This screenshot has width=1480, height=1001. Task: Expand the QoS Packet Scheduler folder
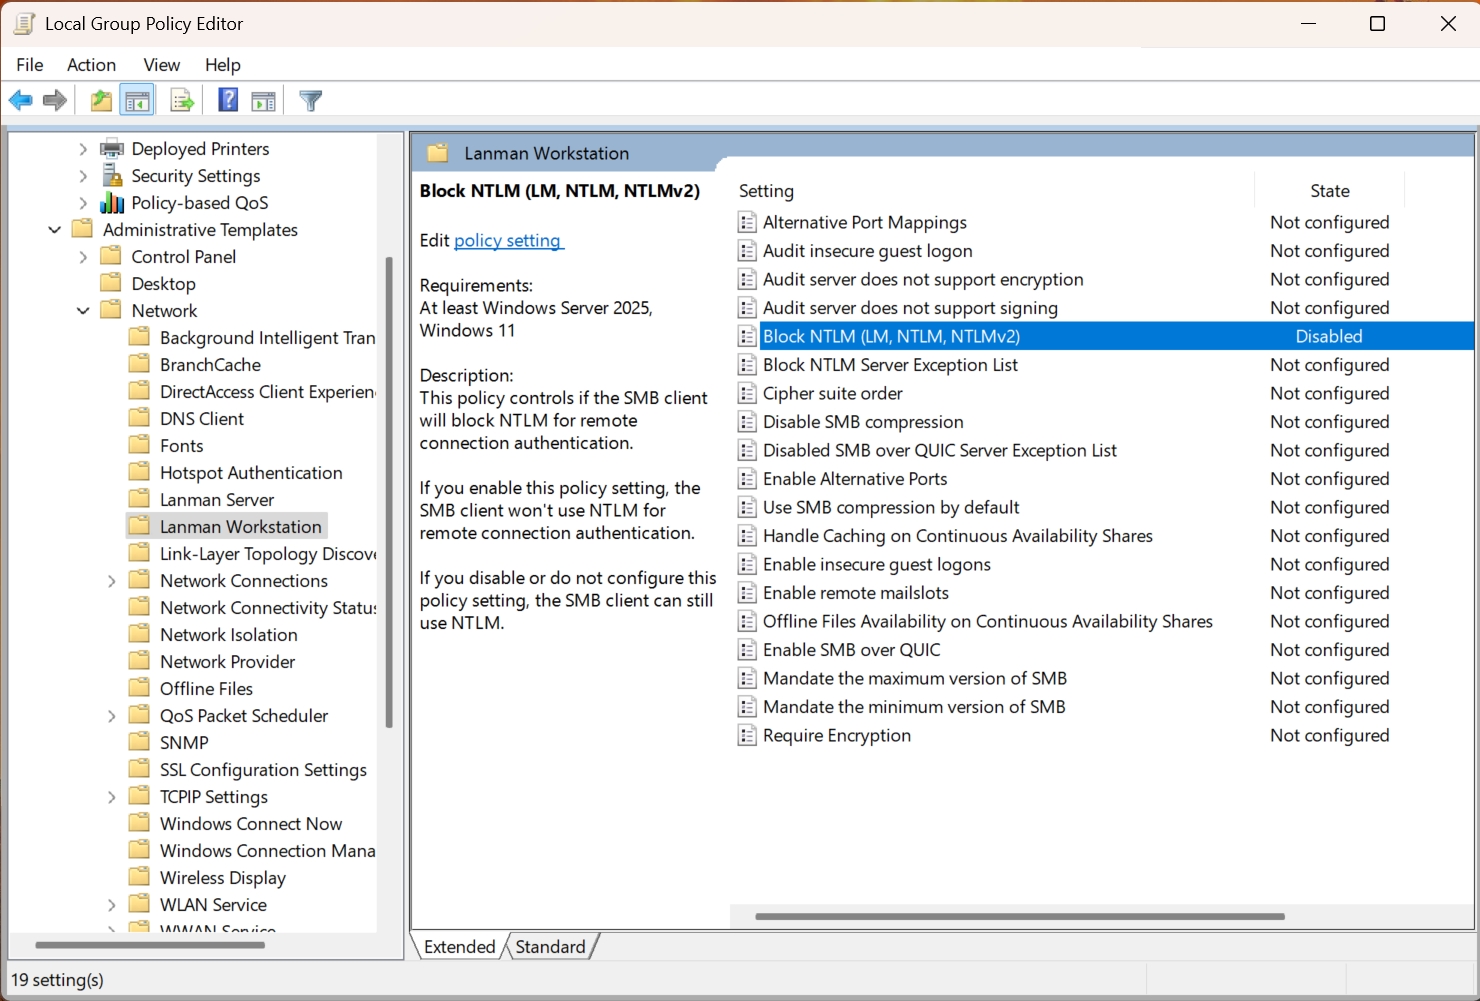(112, 716)
